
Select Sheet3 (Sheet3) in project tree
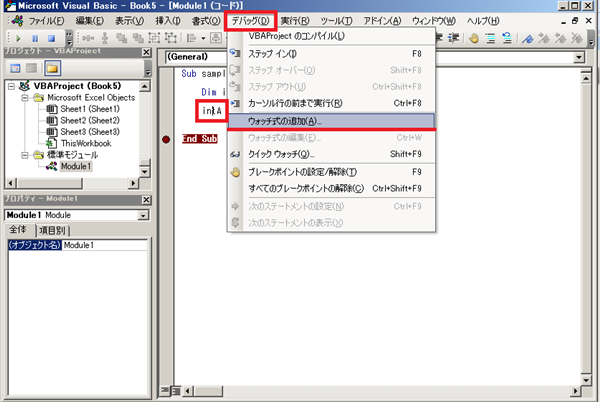pos(90,132)
